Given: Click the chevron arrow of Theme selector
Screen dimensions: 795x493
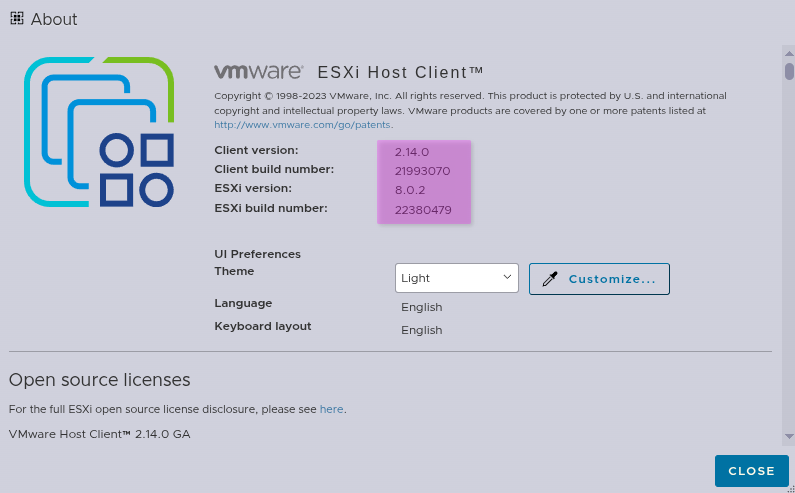Looking at the screenshot, I should [x=507, y=278].
